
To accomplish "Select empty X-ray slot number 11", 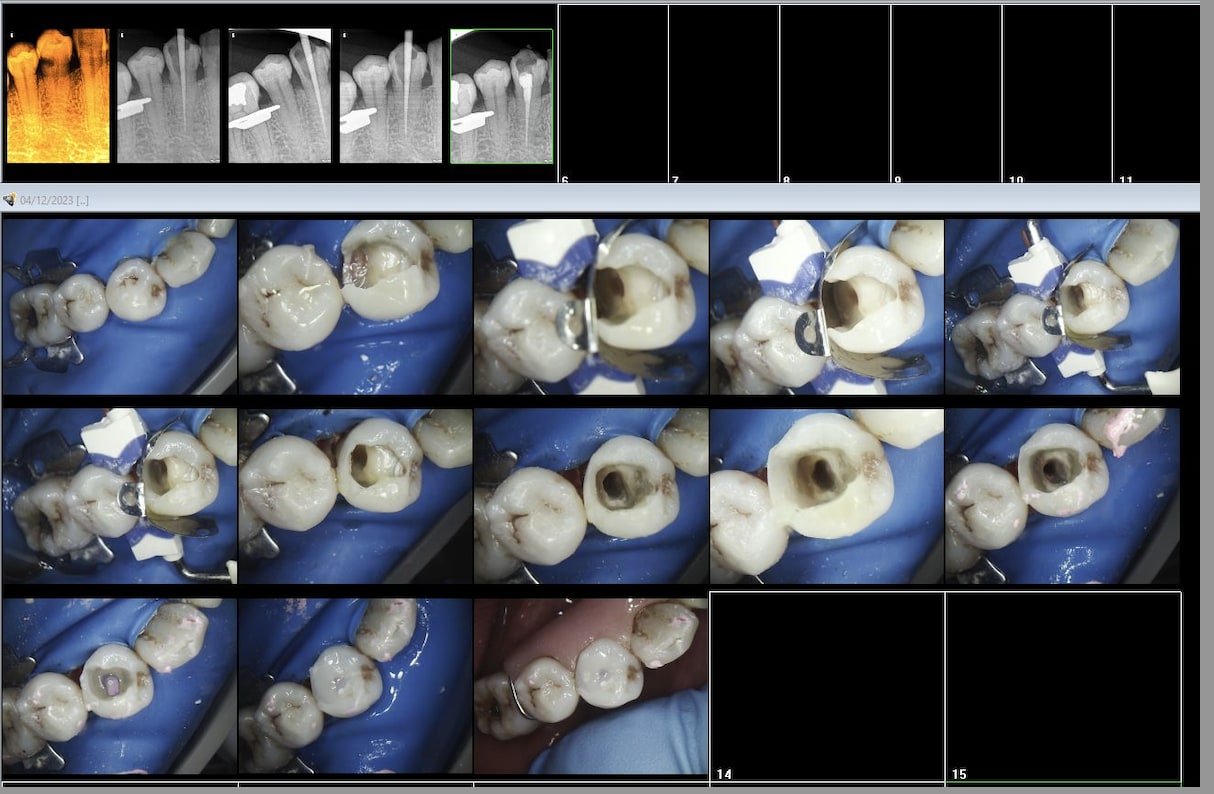I will pyautogui.click(x=1155, y=94).
